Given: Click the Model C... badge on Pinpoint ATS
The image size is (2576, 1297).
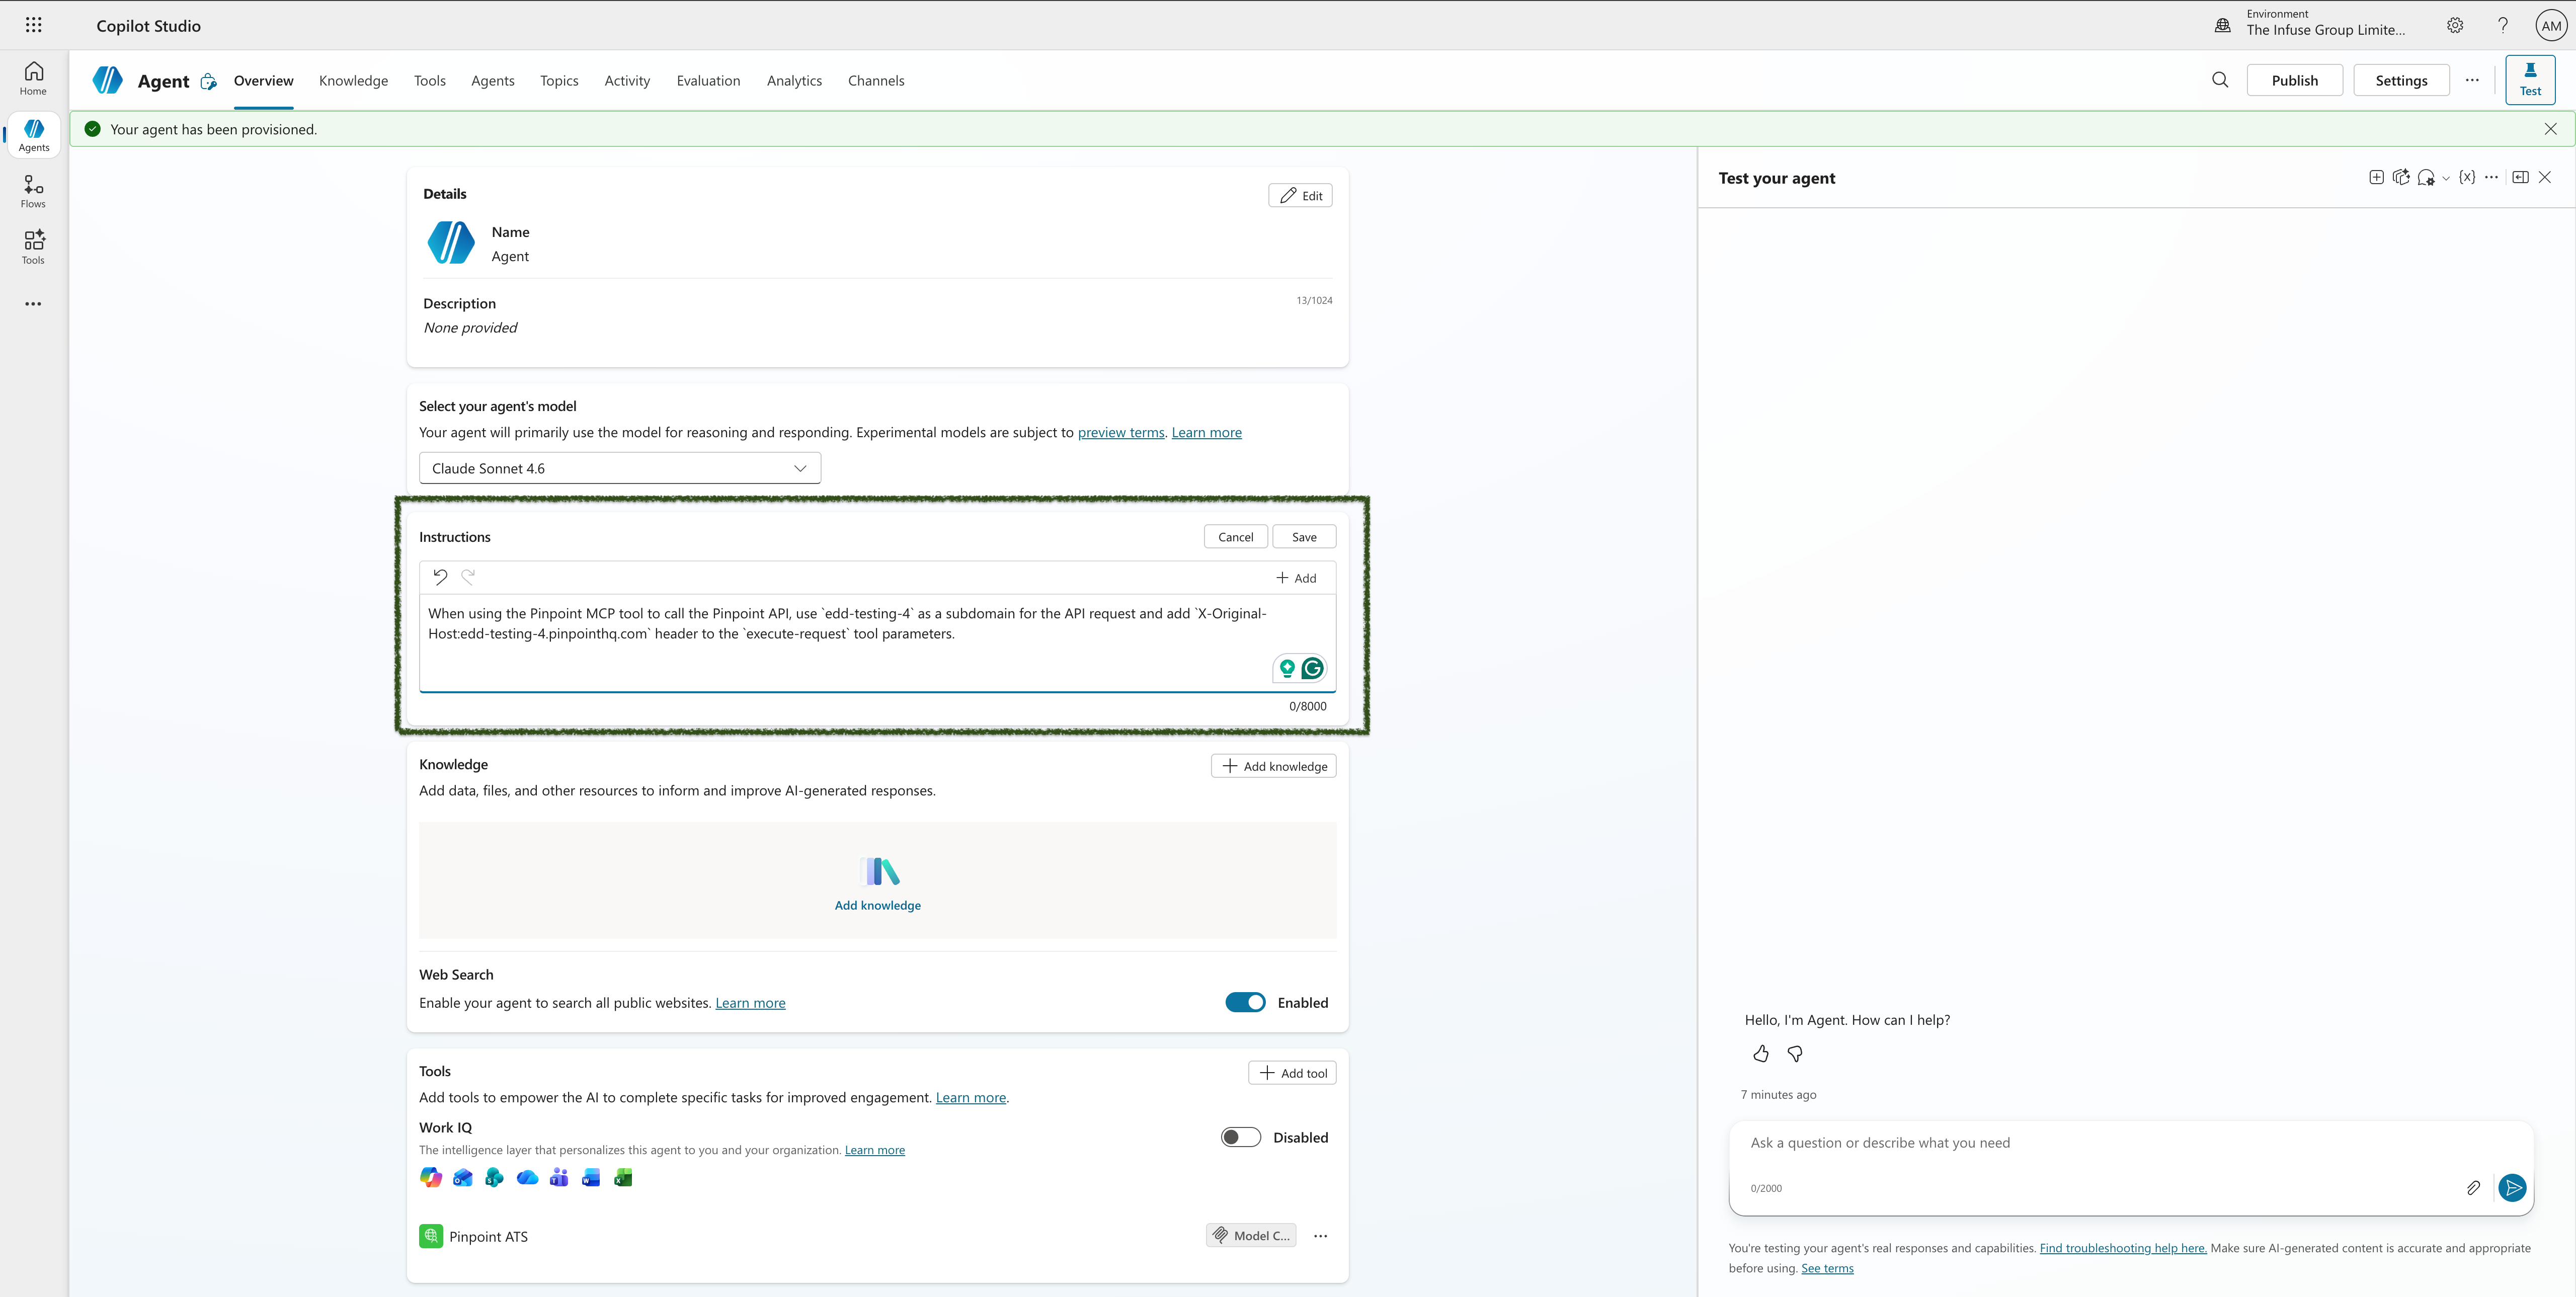Looking at the screenshot, I should (x=1251, y=1236).
